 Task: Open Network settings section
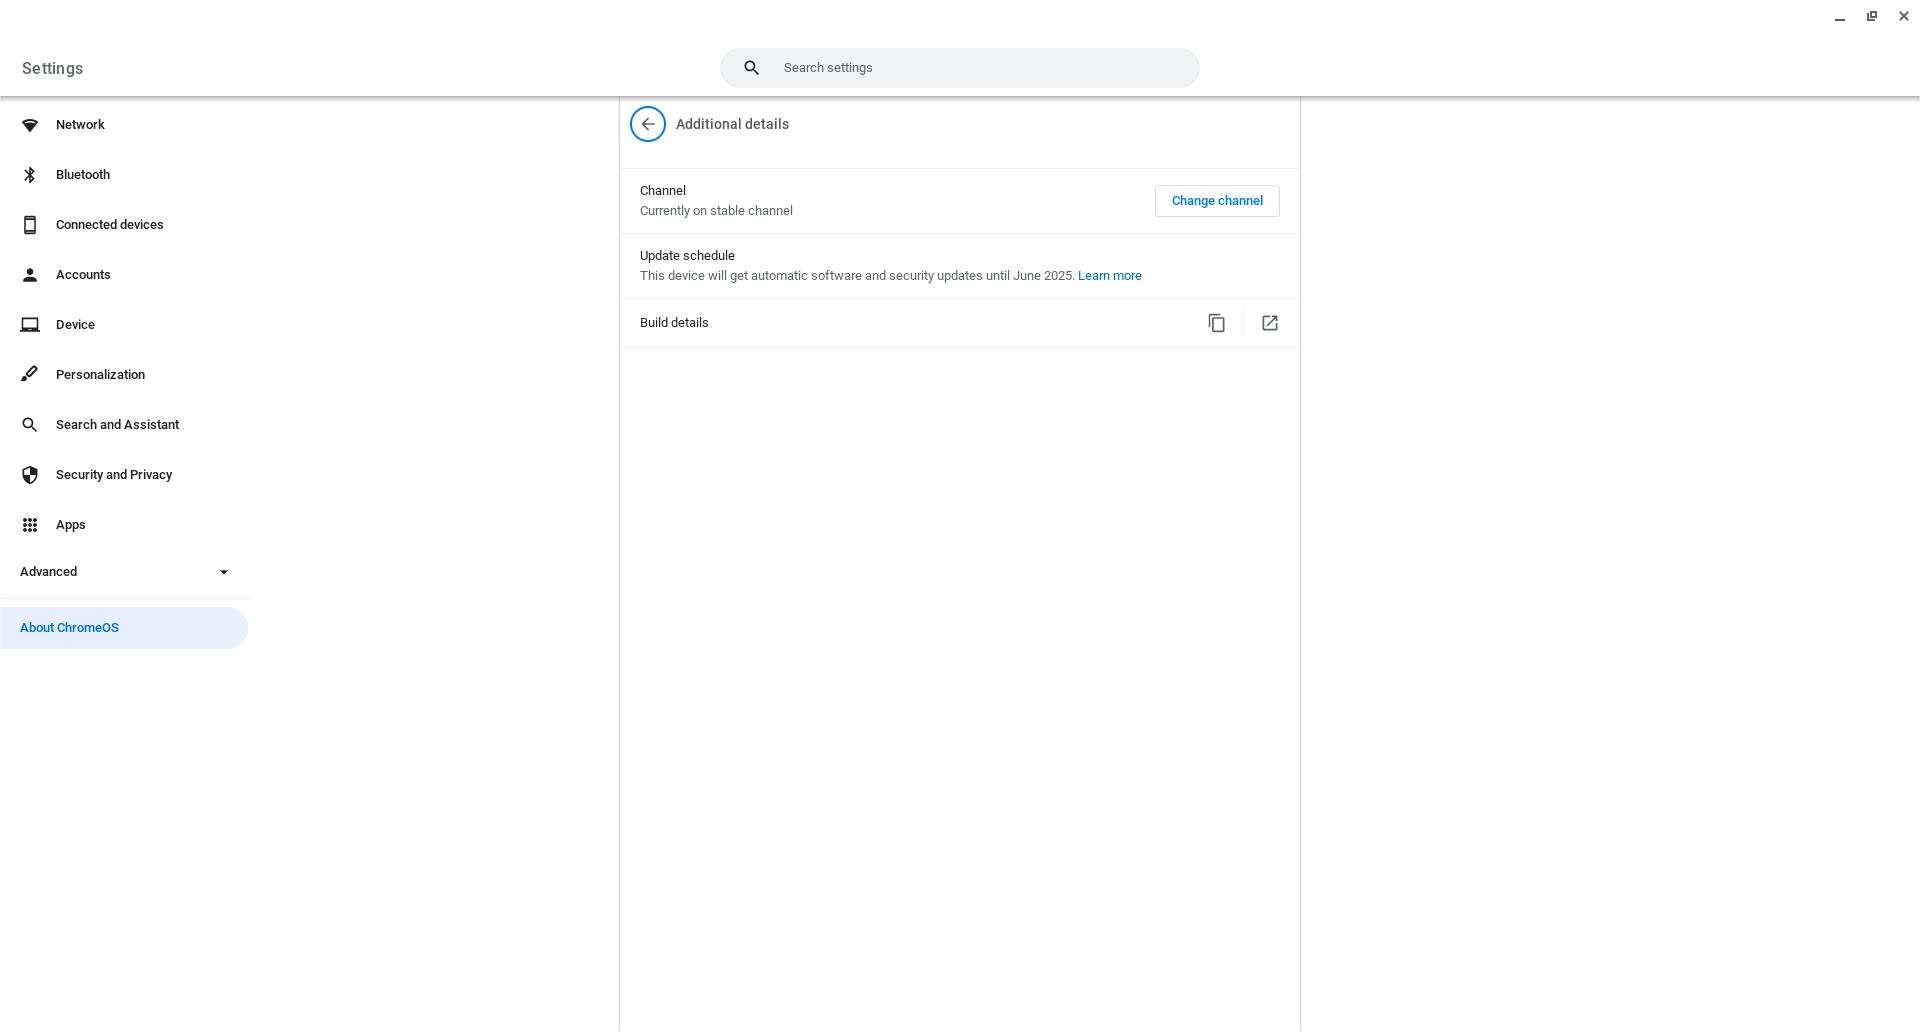point(125,125)
